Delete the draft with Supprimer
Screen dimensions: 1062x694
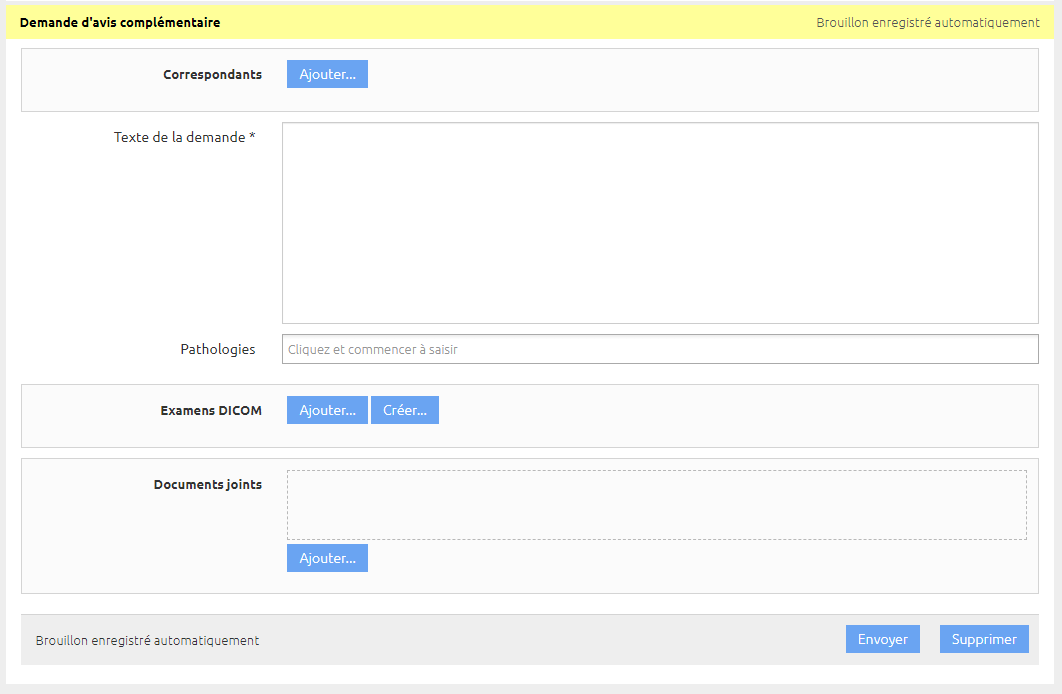click(984, 639)
